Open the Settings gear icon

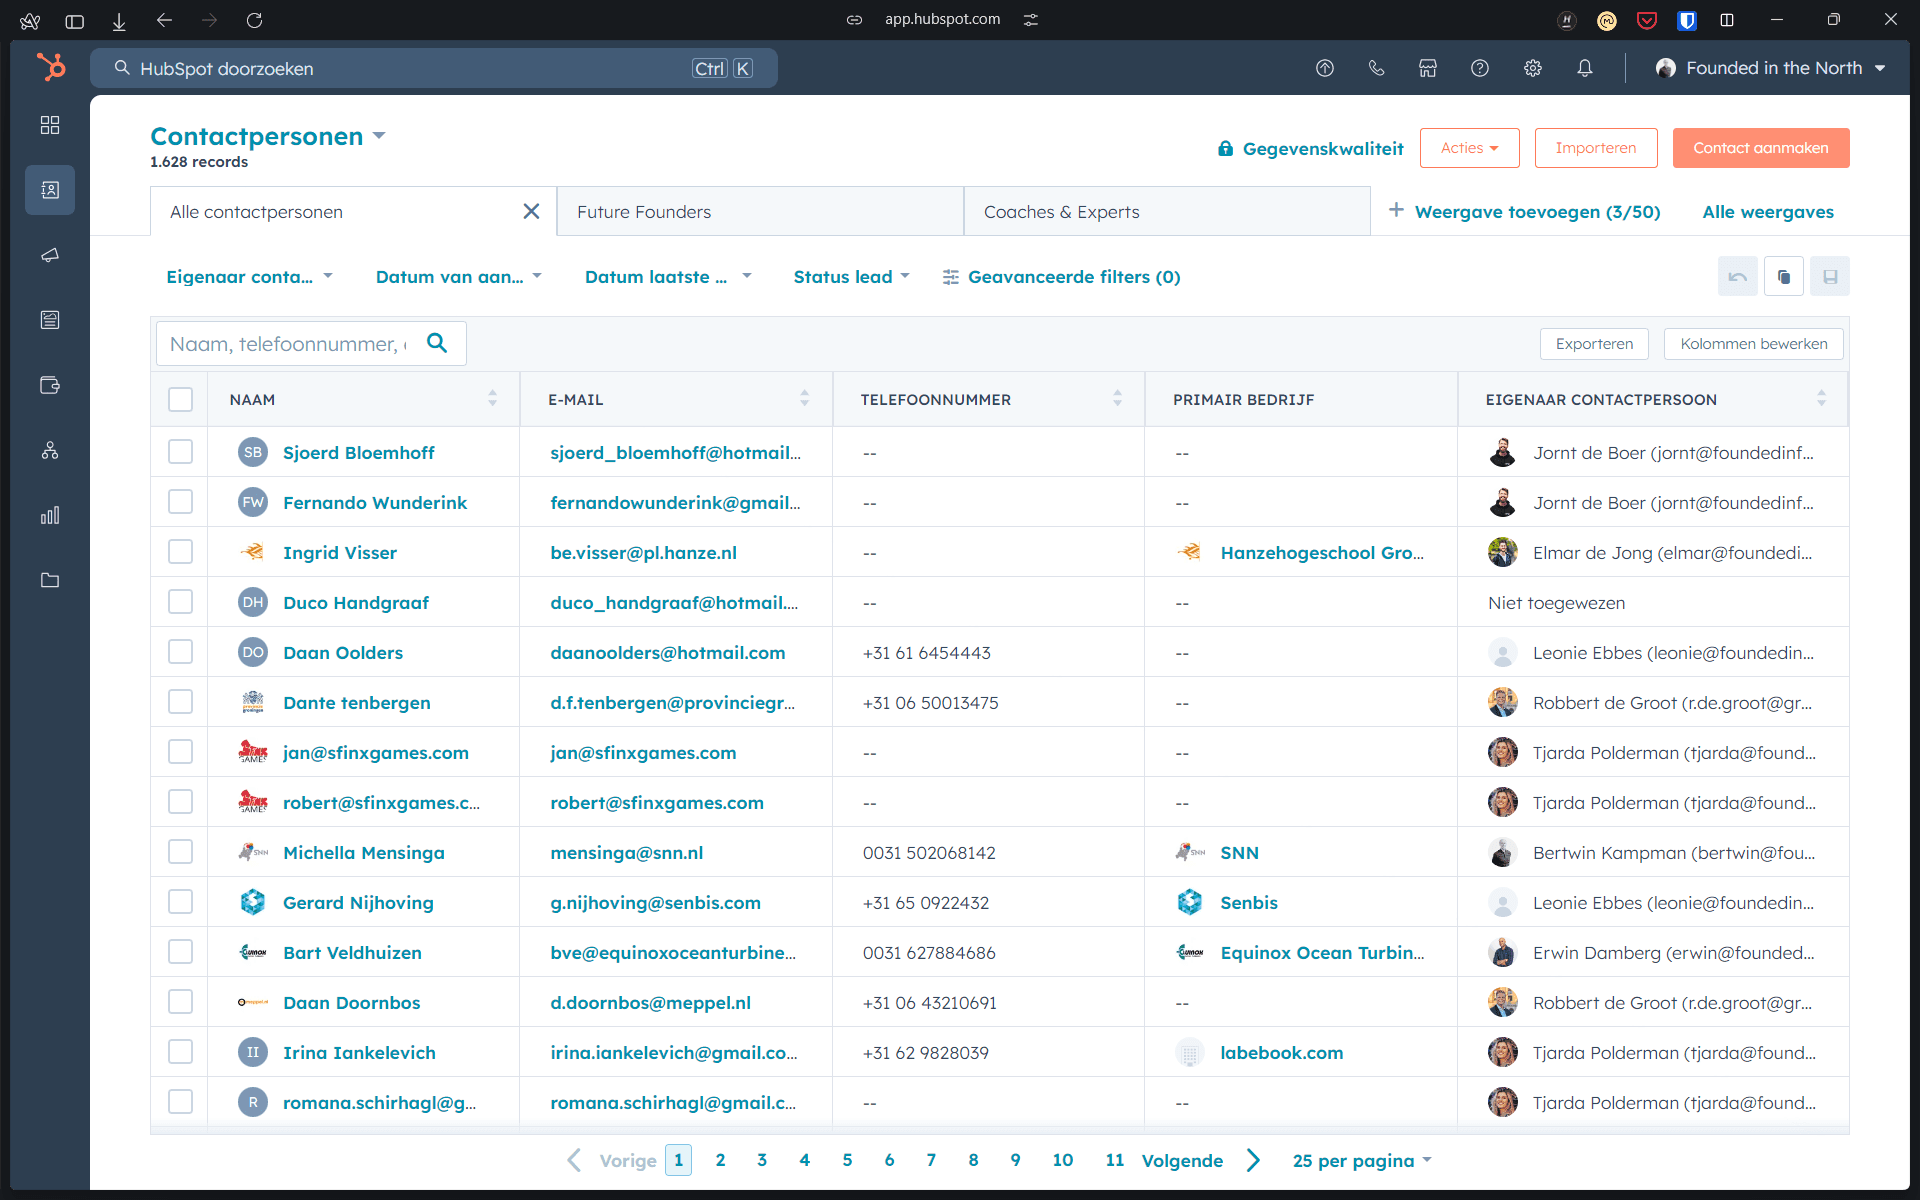1533,68
